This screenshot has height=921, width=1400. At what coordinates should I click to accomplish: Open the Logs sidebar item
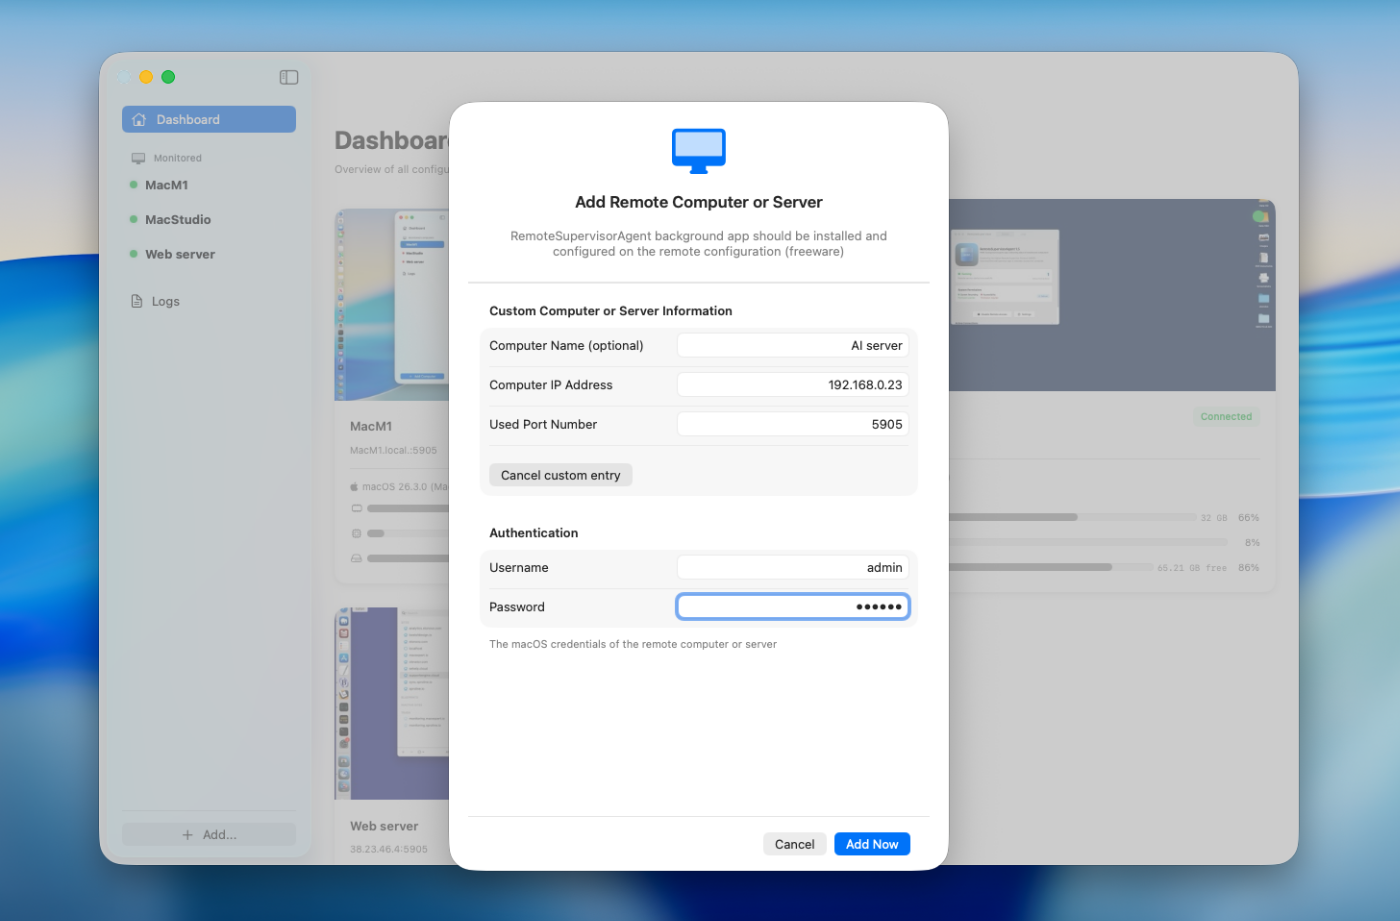point(165,301)
